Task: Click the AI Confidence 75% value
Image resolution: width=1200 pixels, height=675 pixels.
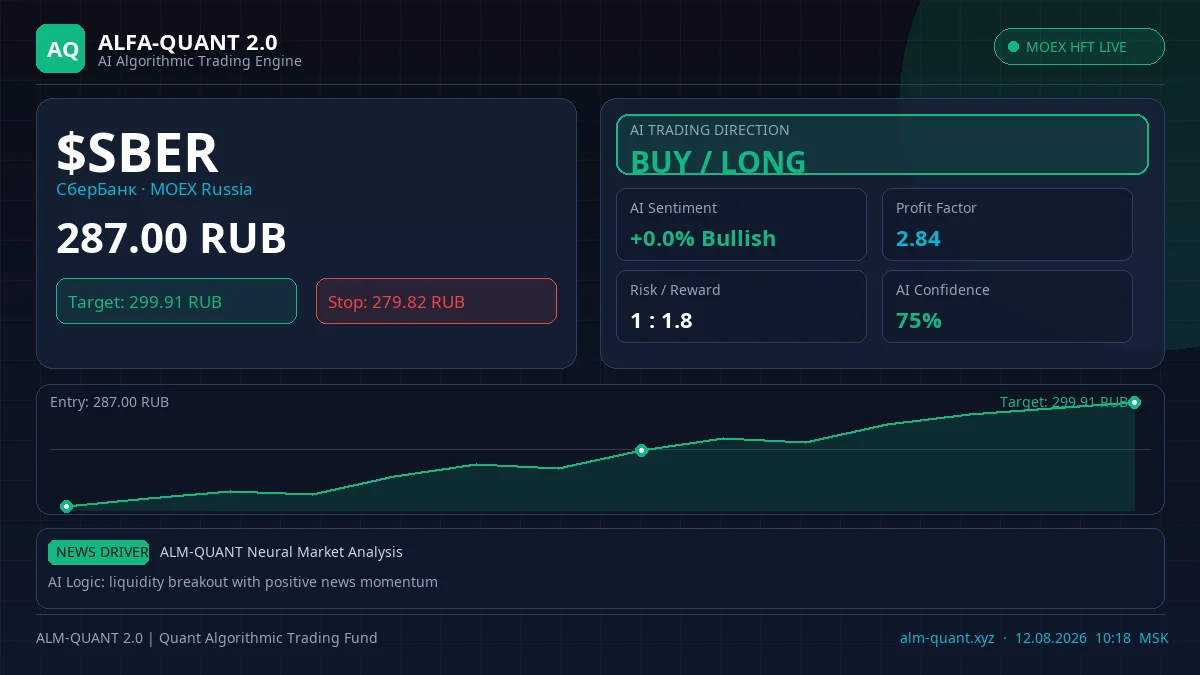Action: point(919,321)
